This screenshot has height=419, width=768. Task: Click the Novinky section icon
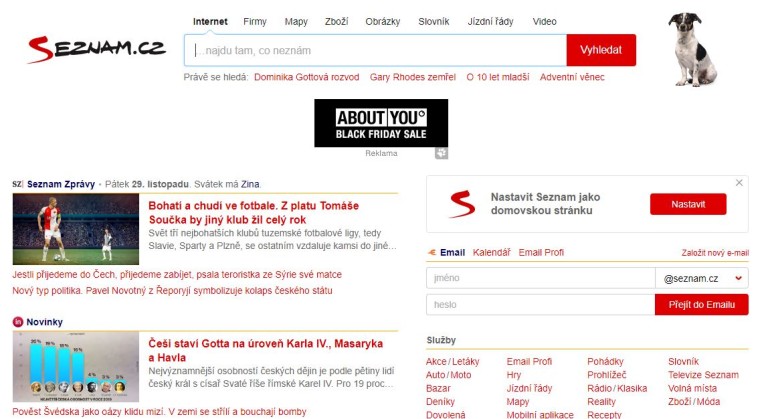click(x=18, y=321)
